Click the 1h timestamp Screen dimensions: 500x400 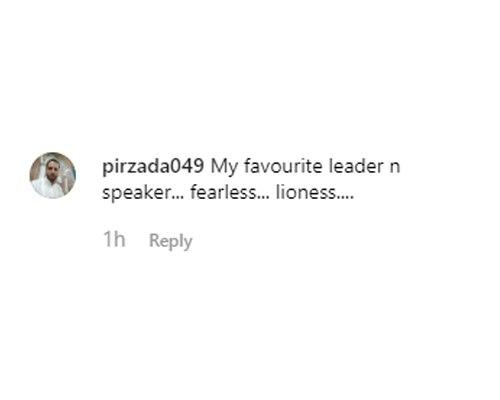click(114, 239)
